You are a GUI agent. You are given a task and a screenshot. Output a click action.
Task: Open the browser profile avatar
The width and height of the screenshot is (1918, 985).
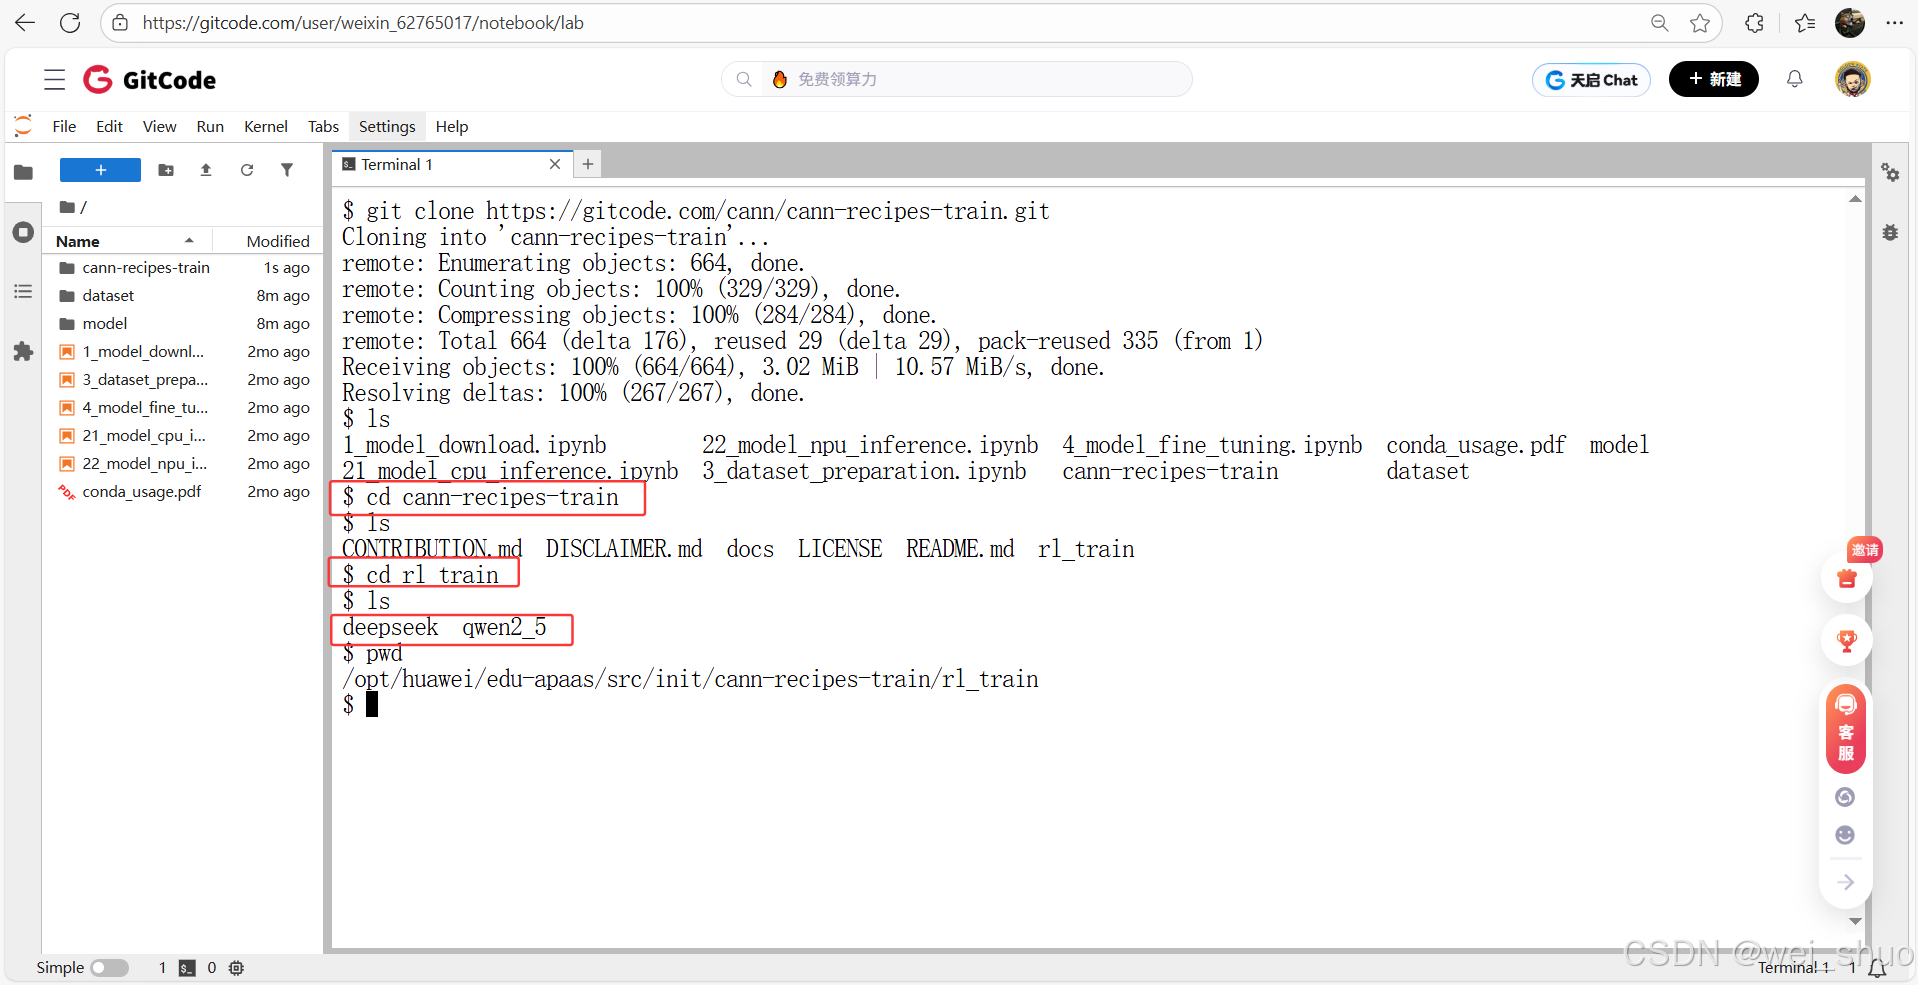tap(1850, 23)
